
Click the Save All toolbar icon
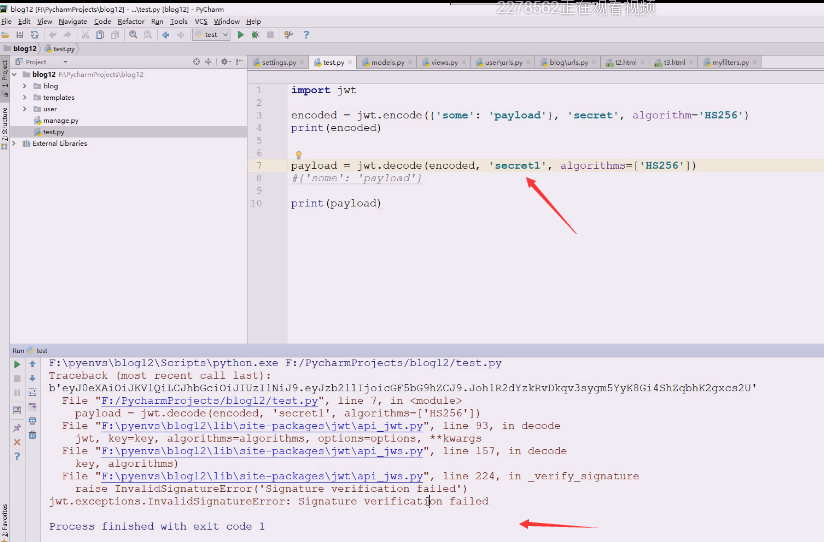coord(19,35)
